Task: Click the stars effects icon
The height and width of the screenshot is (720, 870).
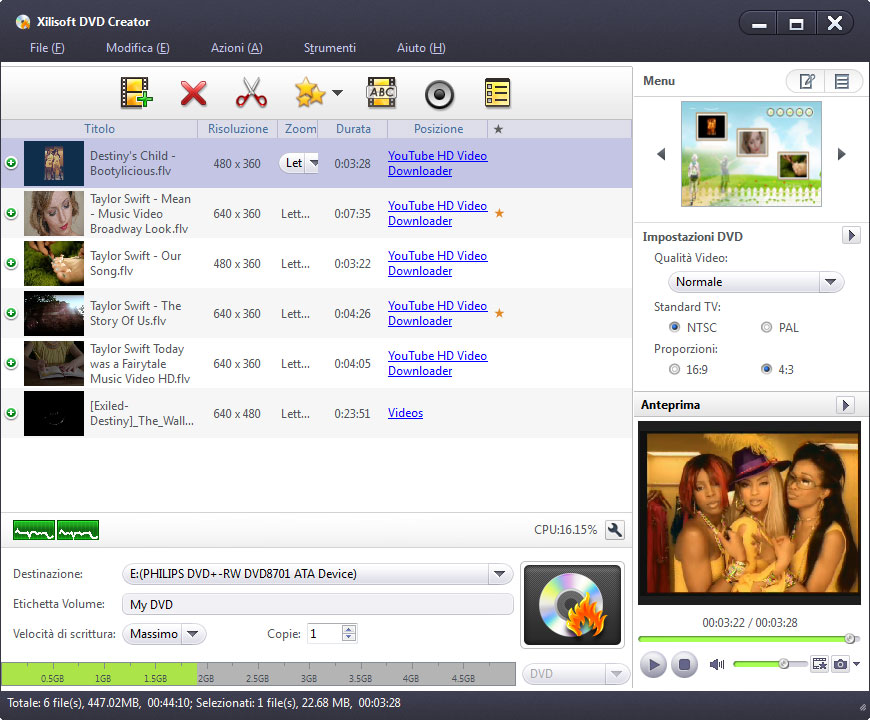Action: (310, 93)
